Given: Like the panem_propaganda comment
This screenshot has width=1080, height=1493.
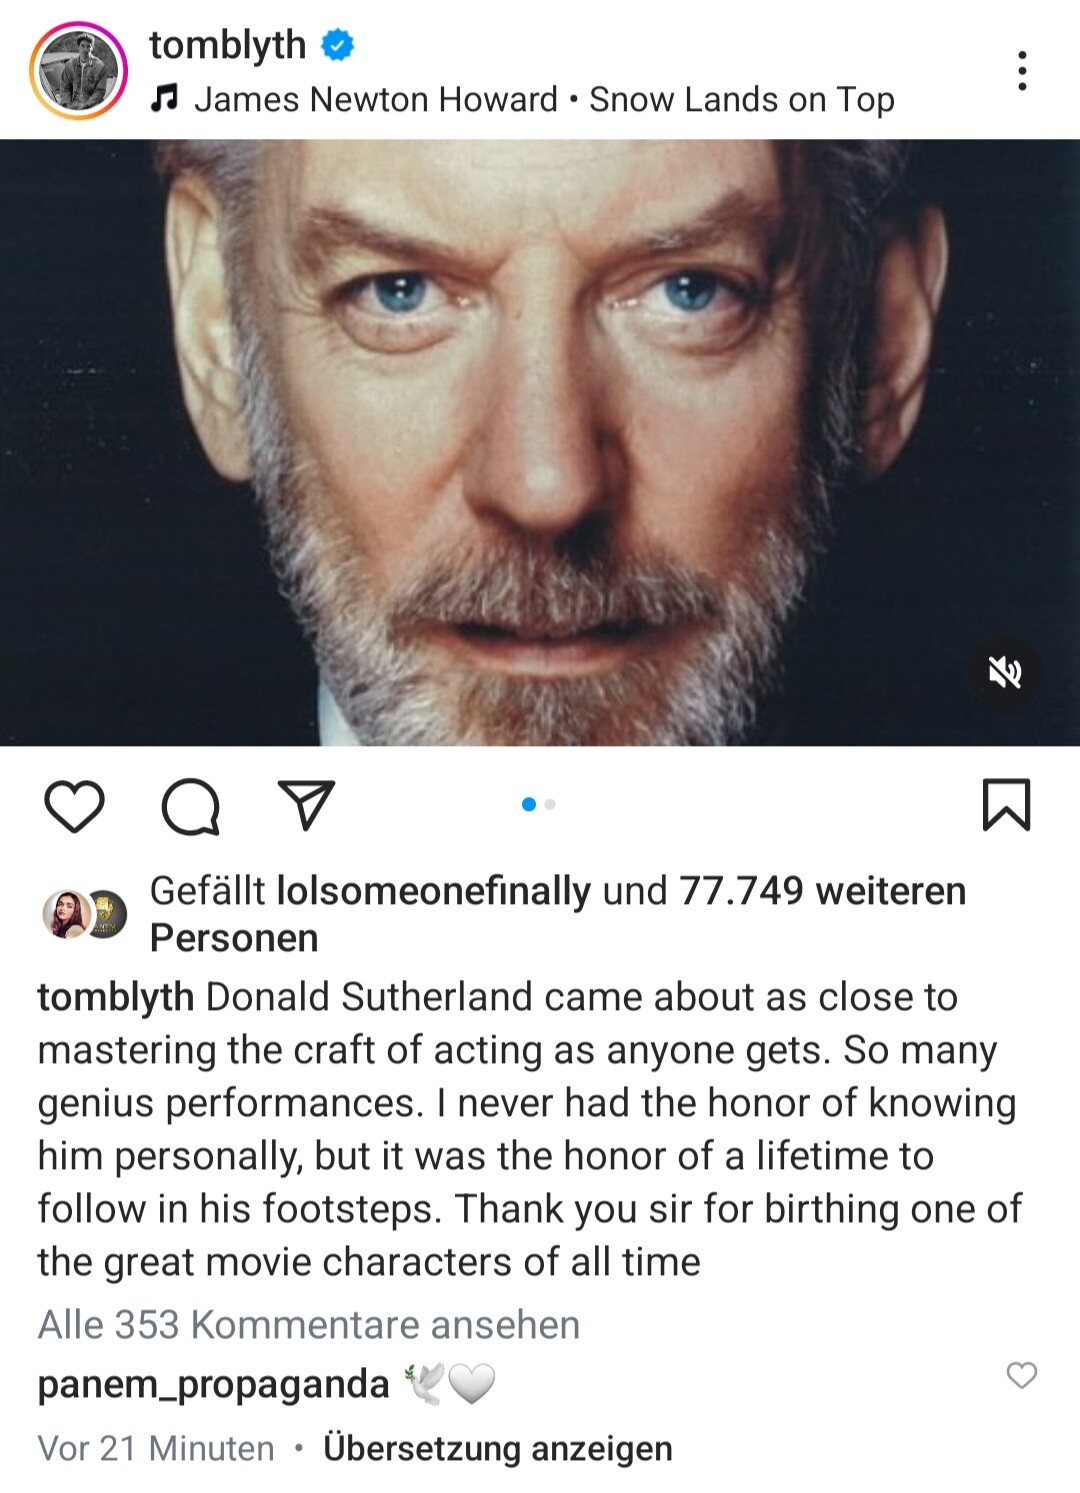Looking at the screenshot, I should tap(1021, 1376).
